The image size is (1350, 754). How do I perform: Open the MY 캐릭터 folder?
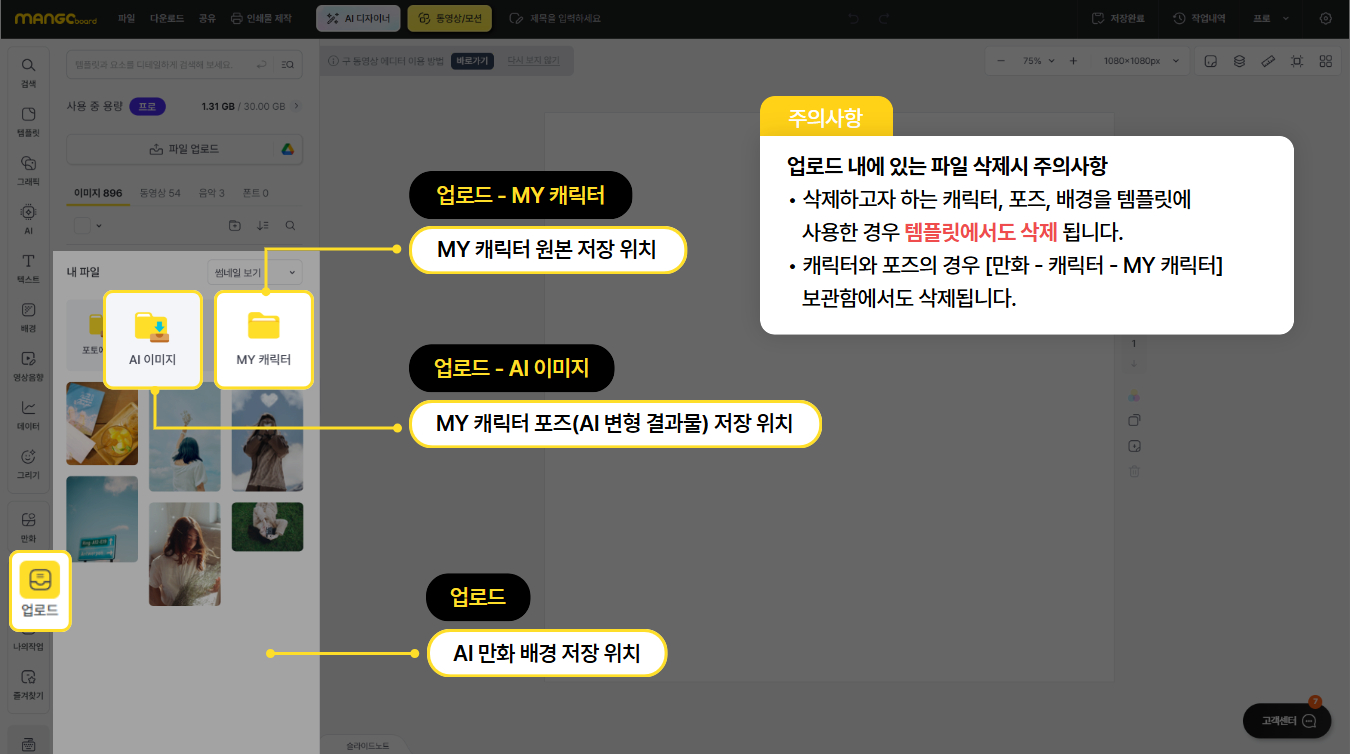click(264, 339)
